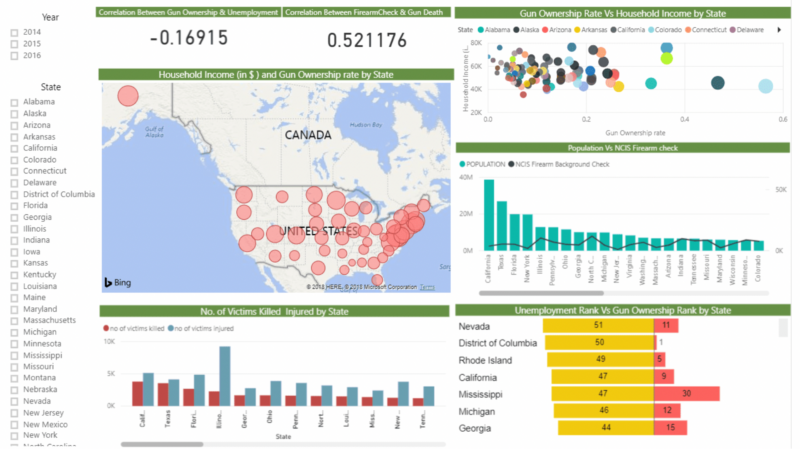Click the large bubble over western Canada

pyautogui.click(x=128, y=97)
